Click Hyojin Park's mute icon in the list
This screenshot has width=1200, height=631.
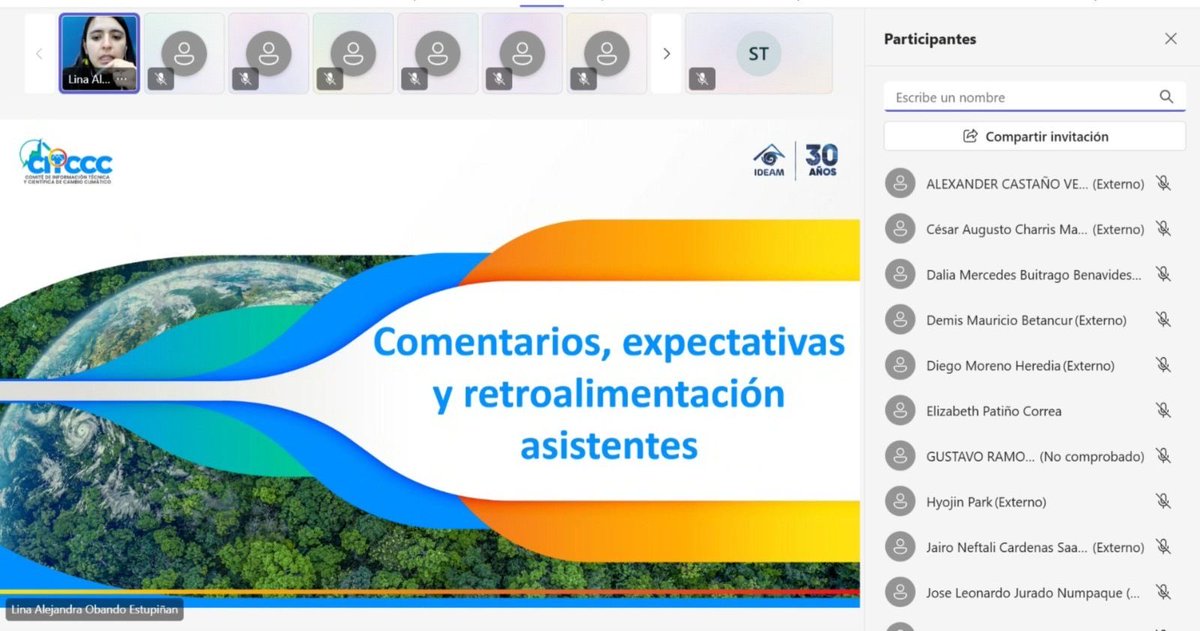(x=1163, y=501)
